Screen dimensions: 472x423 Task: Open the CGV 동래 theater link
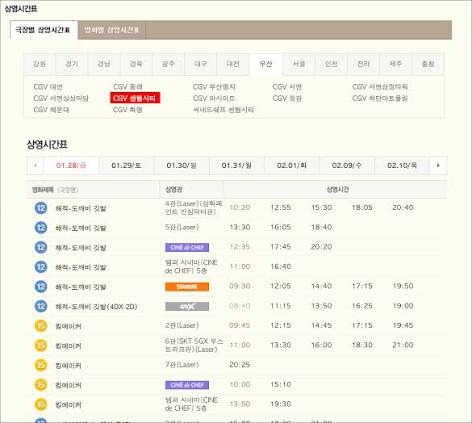coord(128,87)
